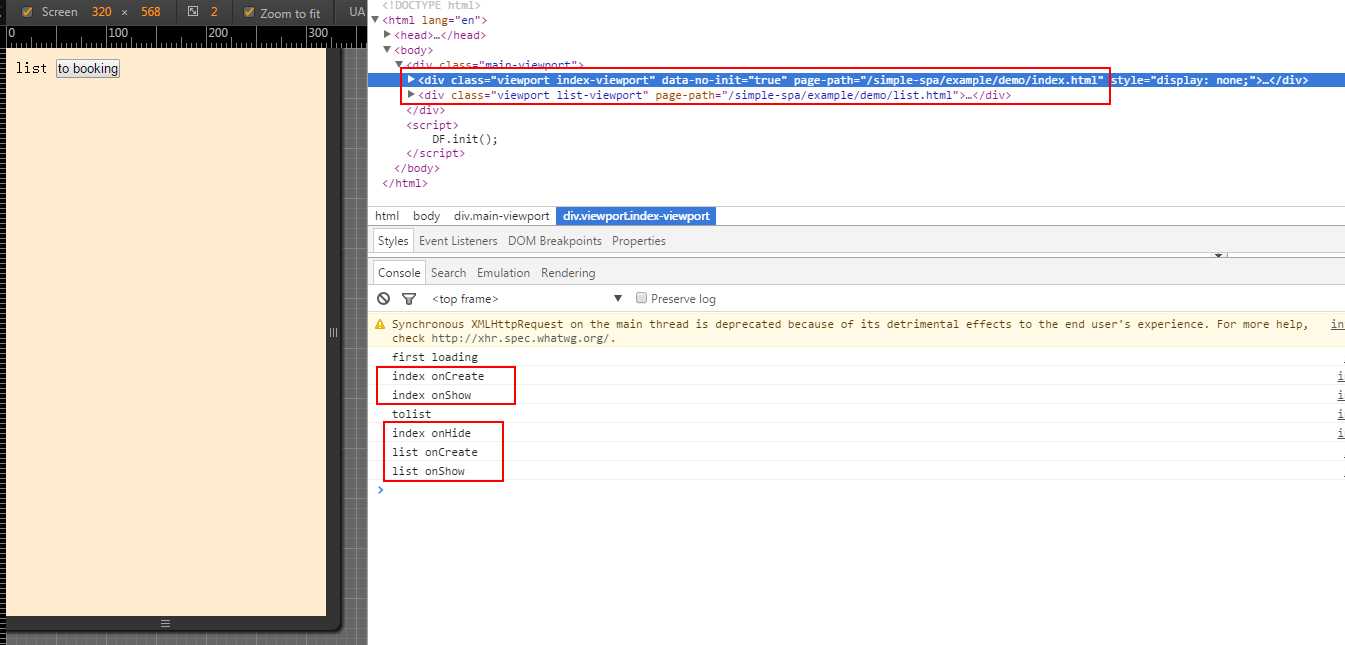Open the top frame context dropdown
Image resolution: width=1345 pixels, height=645 pixels.
(527, 299)
